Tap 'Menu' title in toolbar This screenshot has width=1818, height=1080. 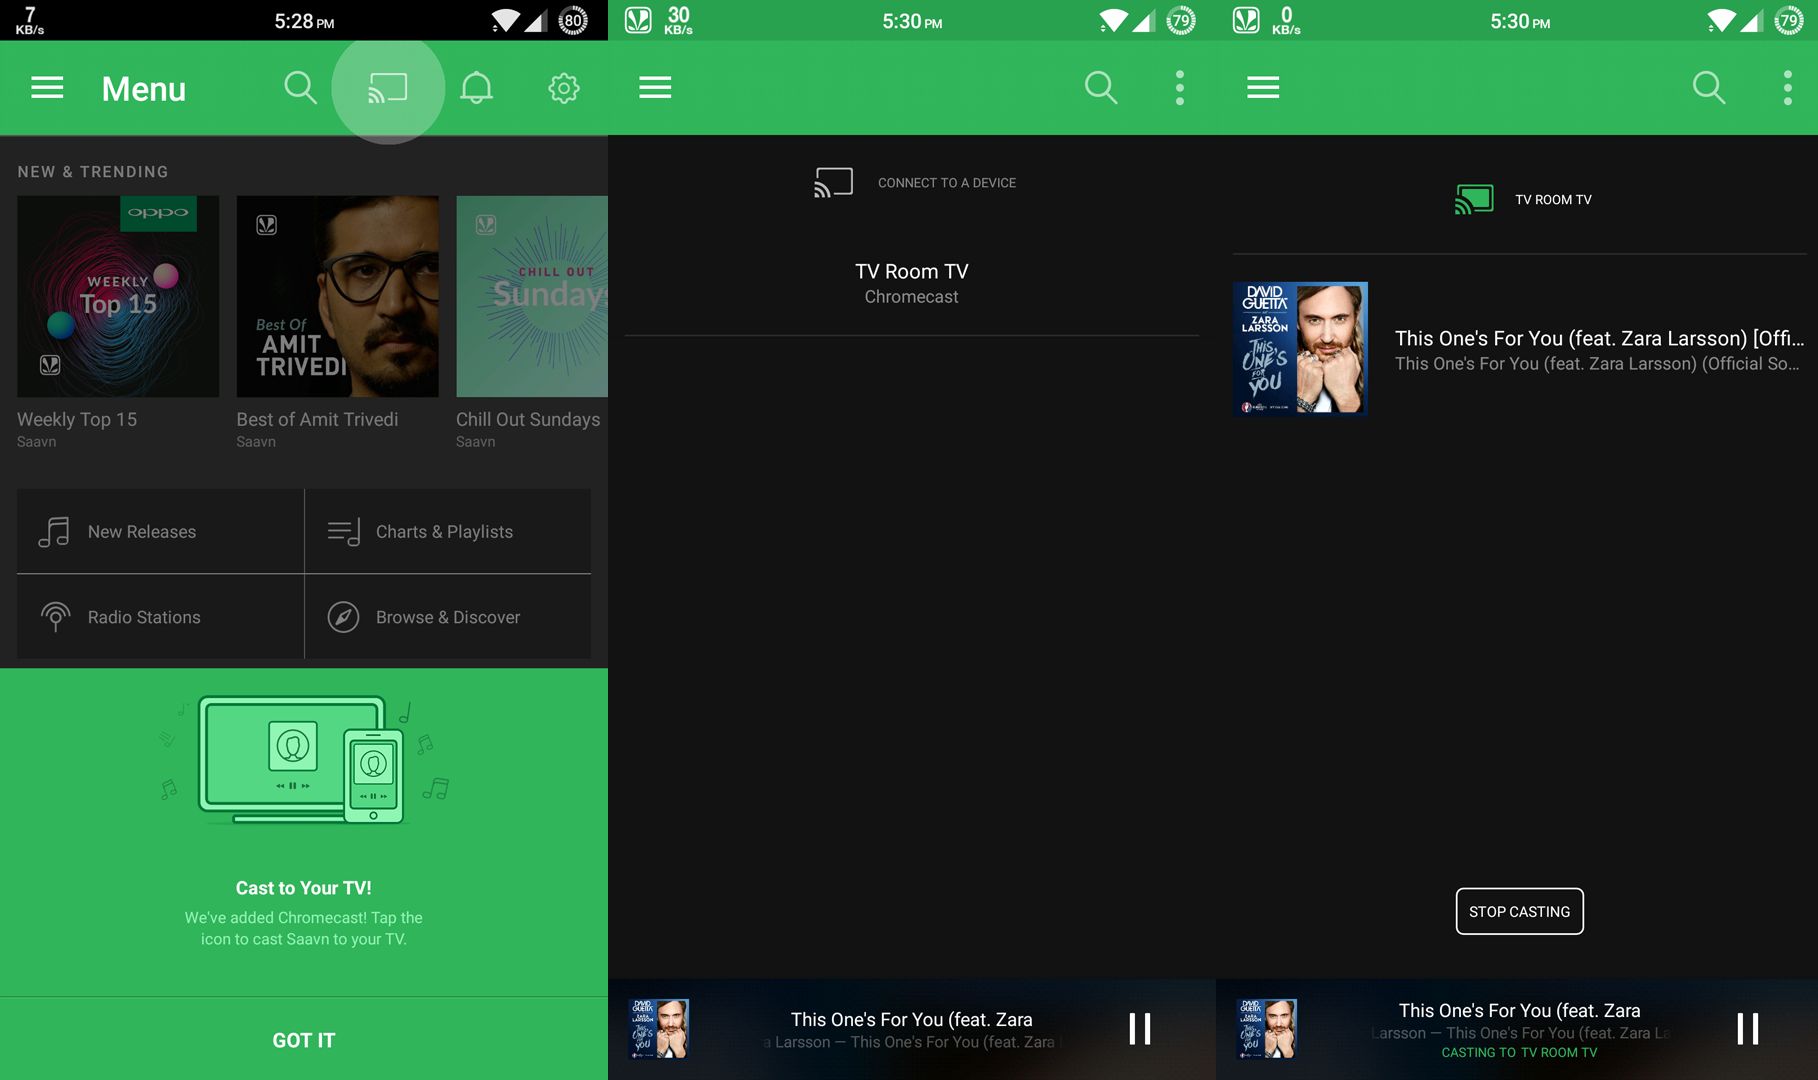(x=144, y=89)
